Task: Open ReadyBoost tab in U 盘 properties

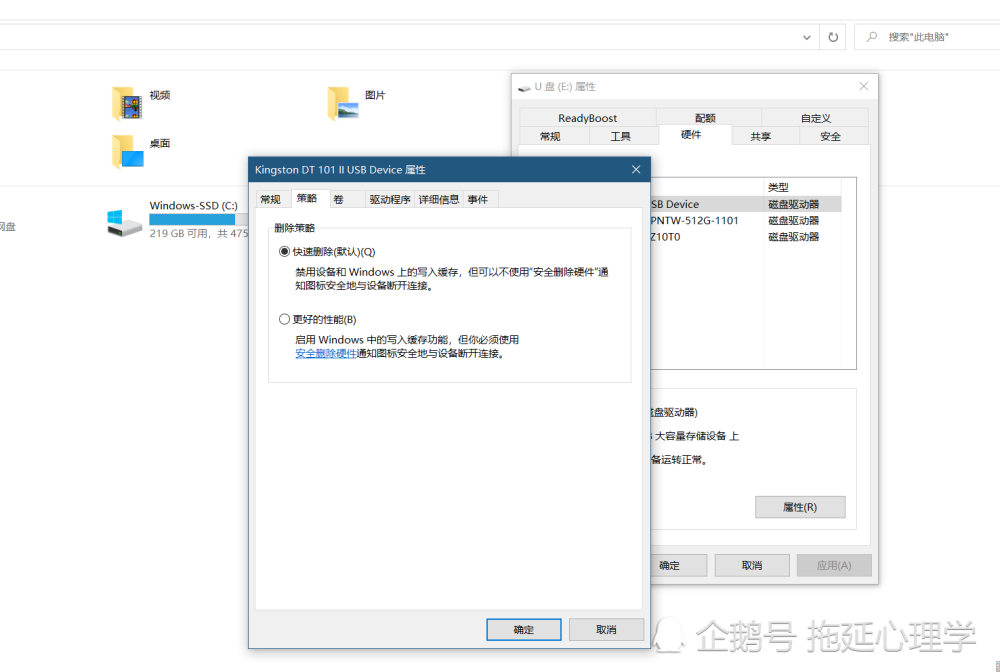Action: pyautogui.click(x=587, y=118)
